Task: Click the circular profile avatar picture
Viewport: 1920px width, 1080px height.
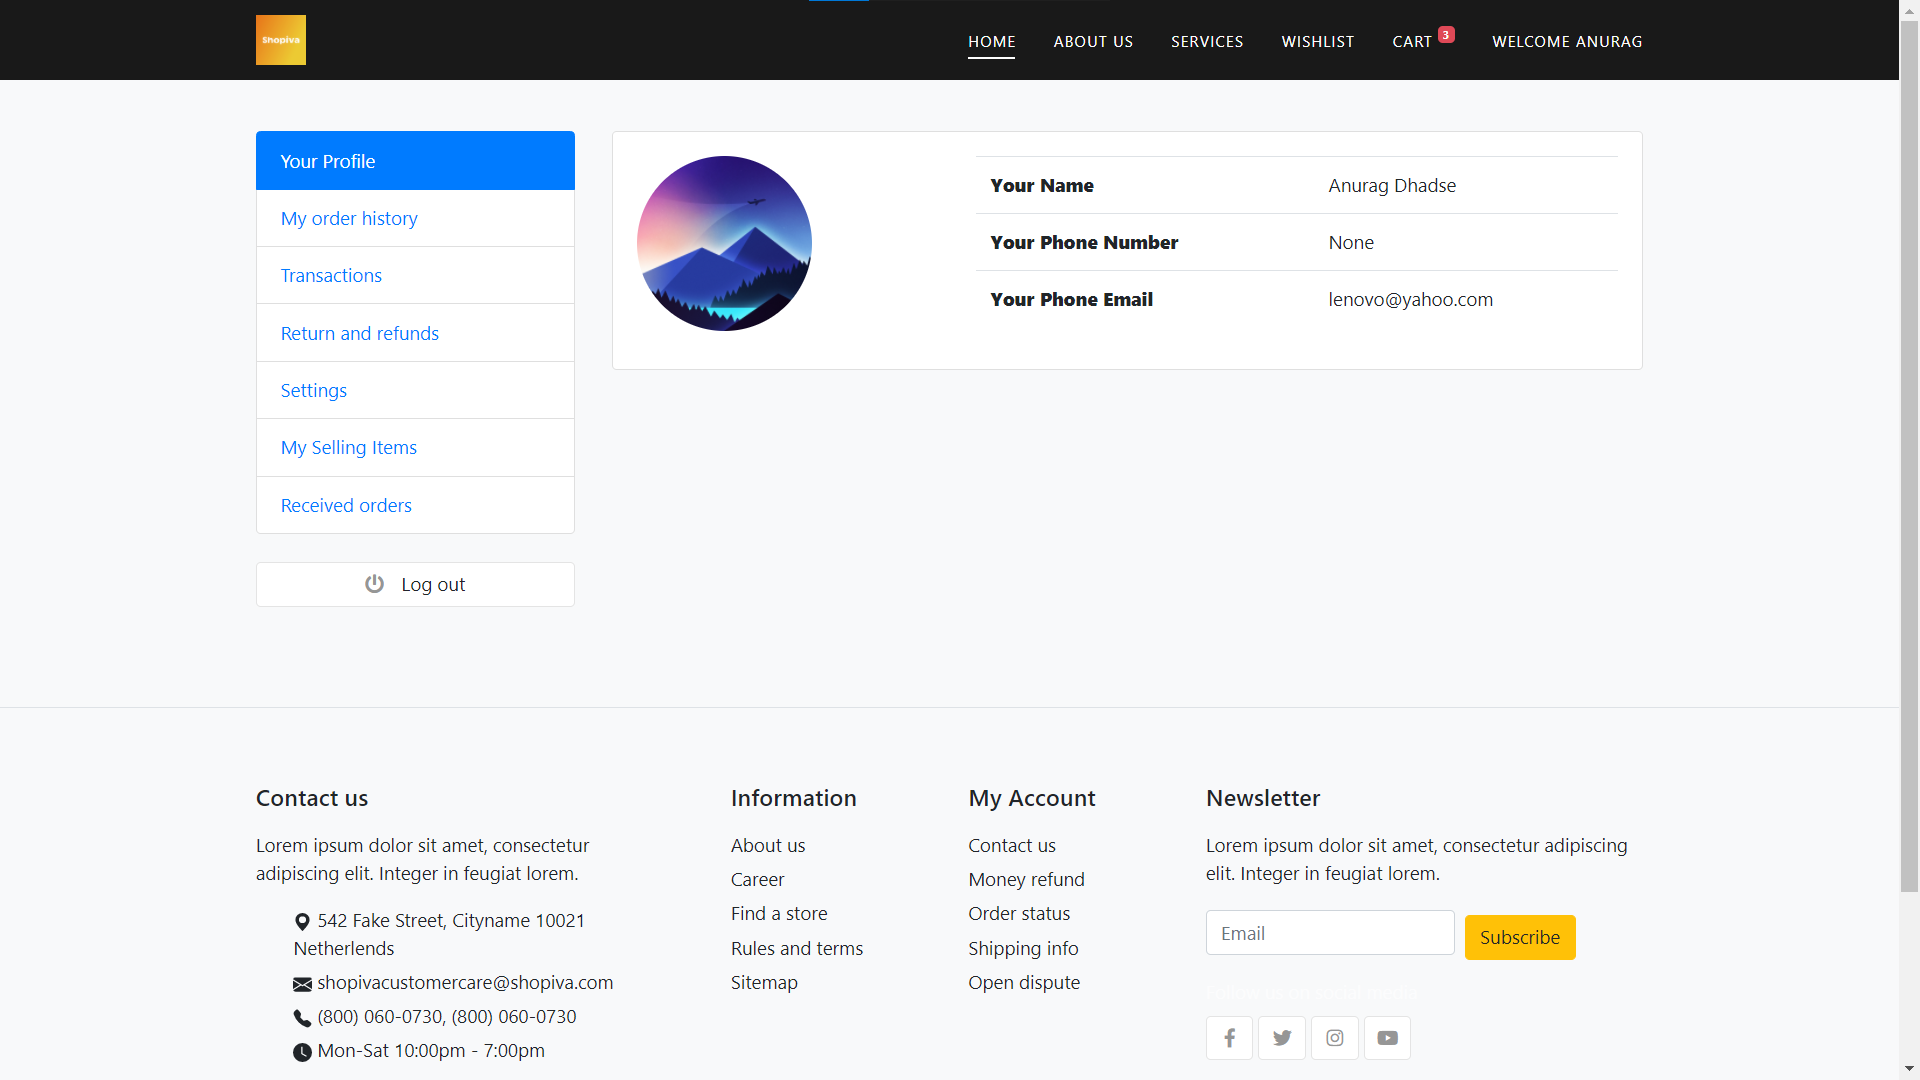Action: 724,243
